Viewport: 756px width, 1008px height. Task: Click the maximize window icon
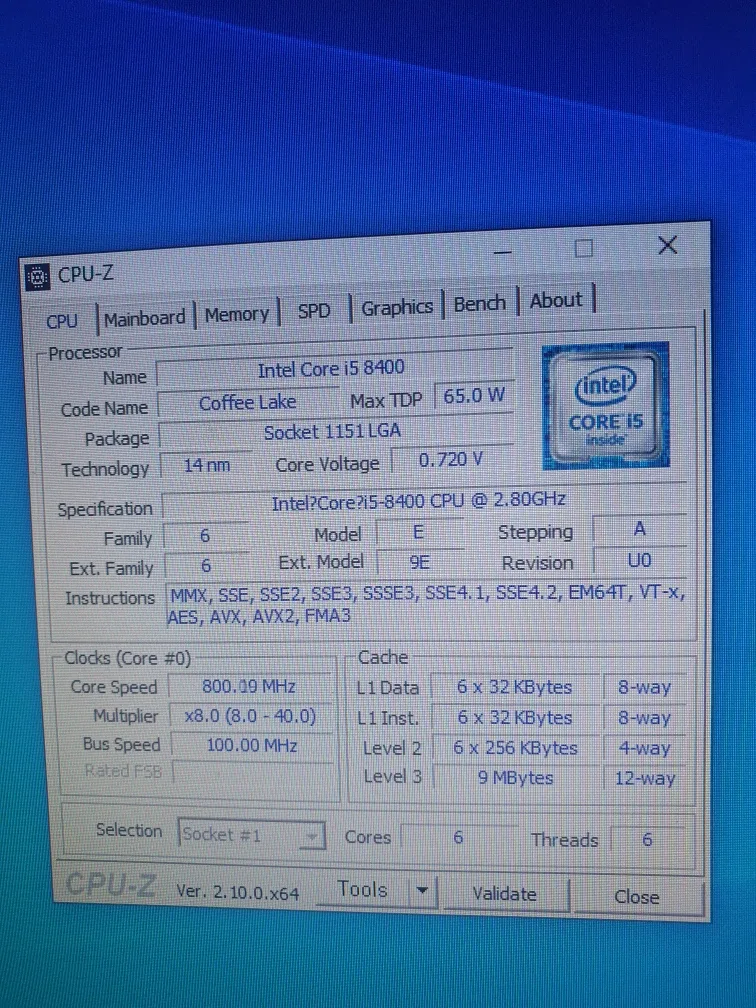[x=584, y=248]
